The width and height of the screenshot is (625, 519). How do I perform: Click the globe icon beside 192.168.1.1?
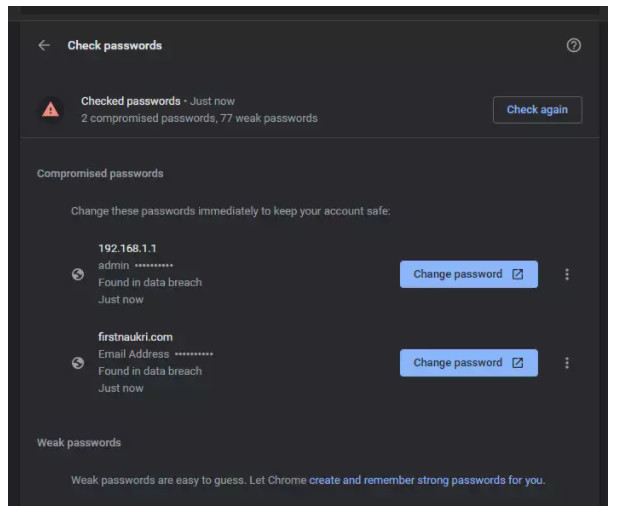click(x=78, y=275)
